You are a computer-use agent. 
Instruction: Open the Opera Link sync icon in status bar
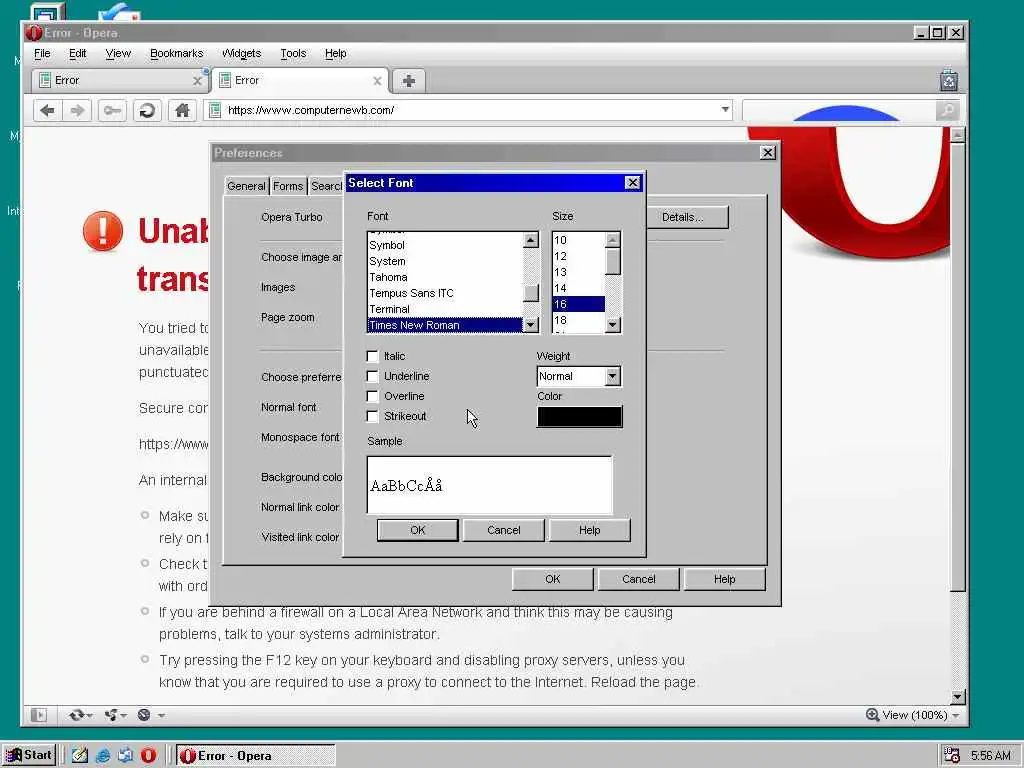(76, 715)
